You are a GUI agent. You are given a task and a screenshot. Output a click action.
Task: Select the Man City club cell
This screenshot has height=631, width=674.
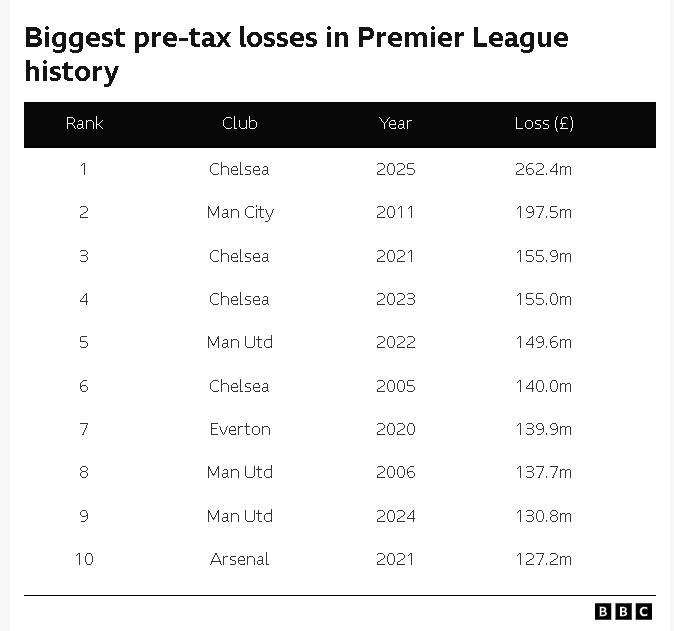239,212
